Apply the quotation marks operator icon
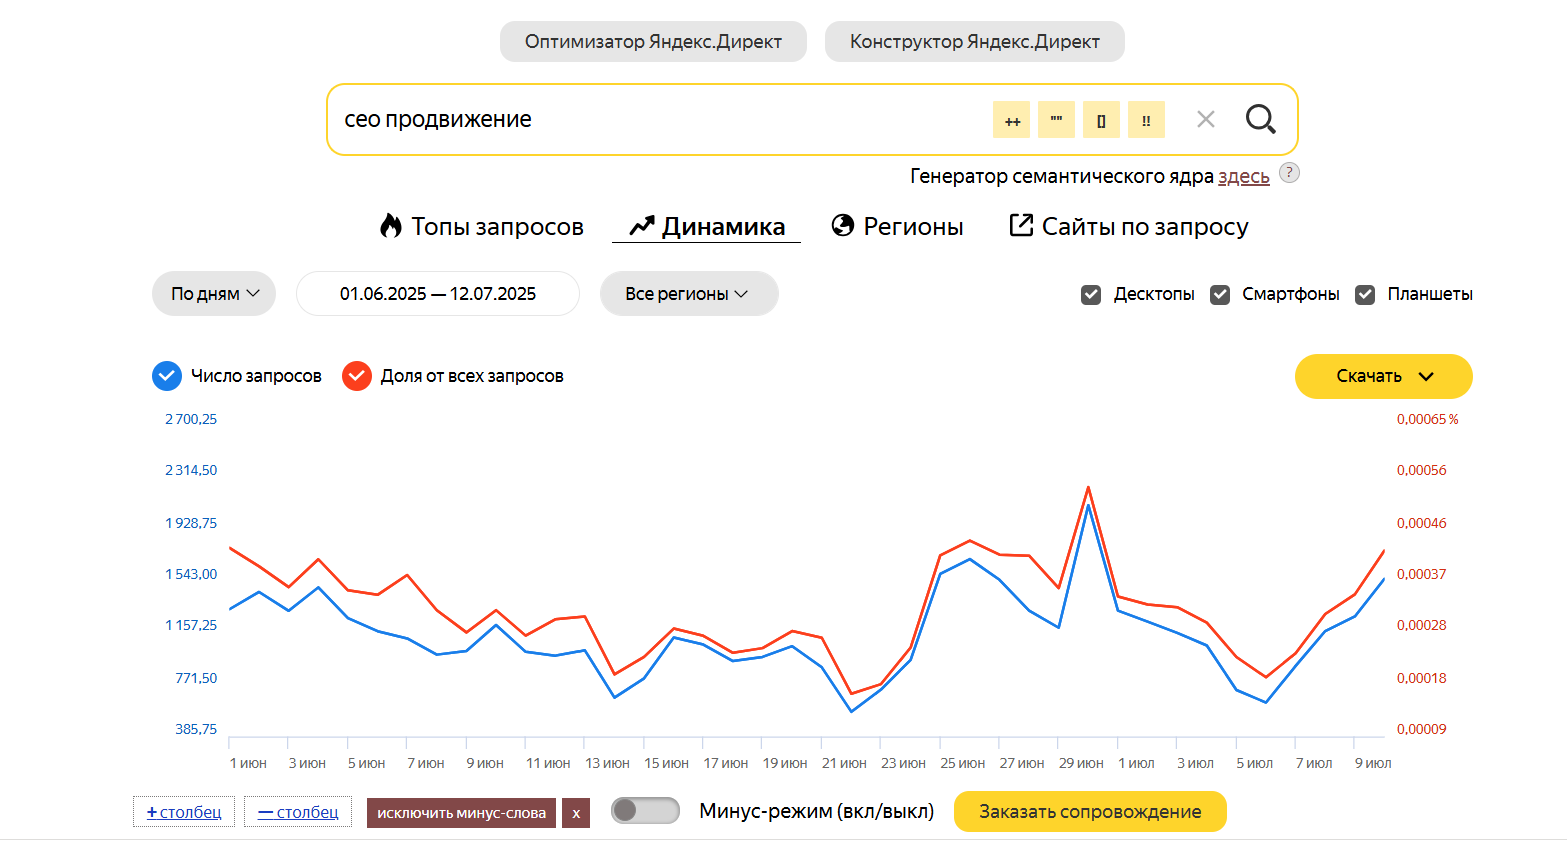Image resolution: width=1567 pixels, height=844 pixels. [x=1056, y=119]
